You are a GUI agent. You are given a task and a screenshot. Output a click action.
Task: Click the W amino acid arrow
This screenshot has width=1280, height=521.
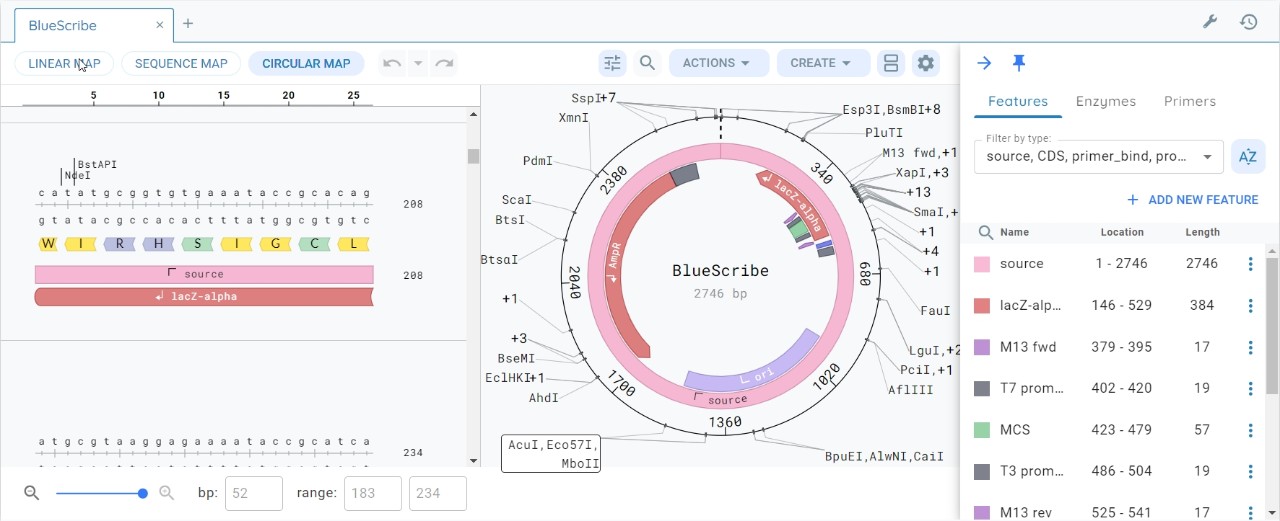pyautogui.click(x=49, y=244)
